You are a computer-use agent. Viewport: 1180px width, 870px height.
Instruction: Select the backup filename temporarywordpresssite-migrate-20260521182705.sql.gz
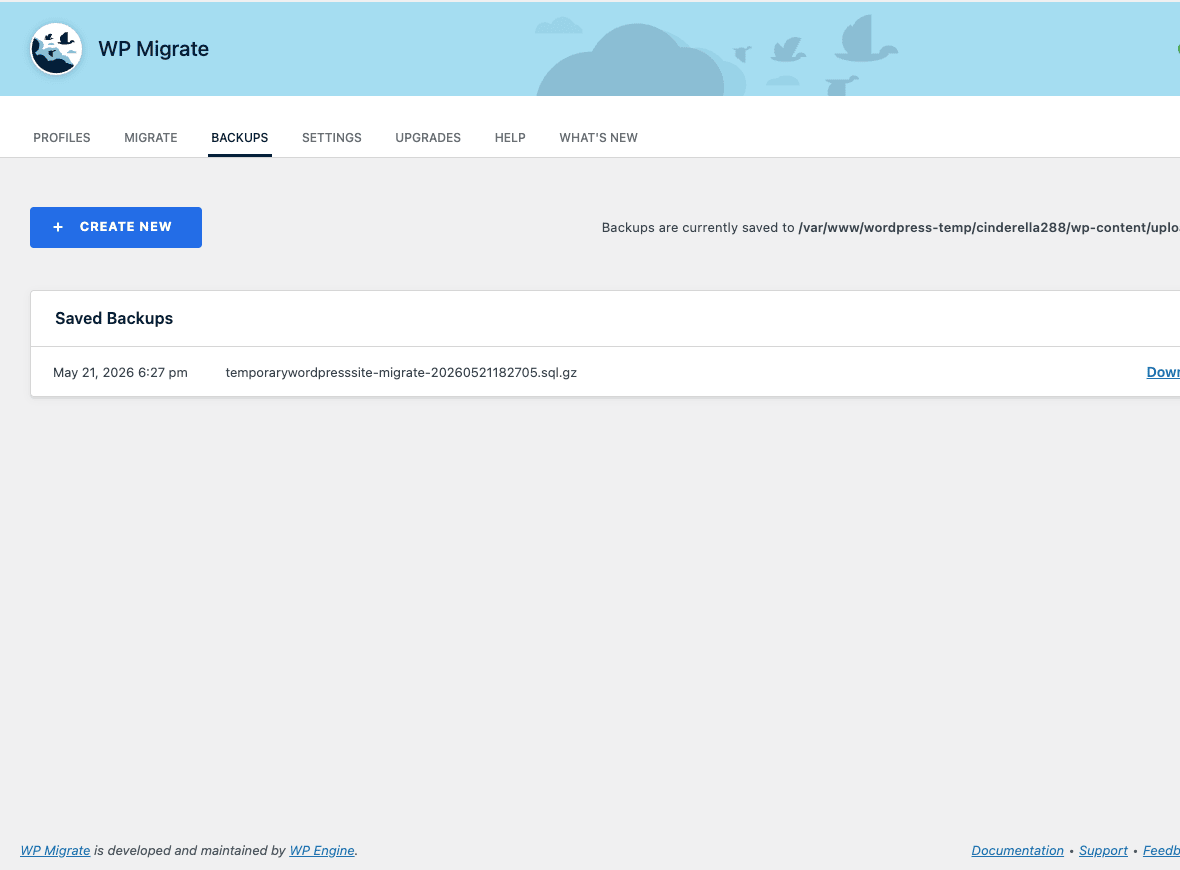401,373
